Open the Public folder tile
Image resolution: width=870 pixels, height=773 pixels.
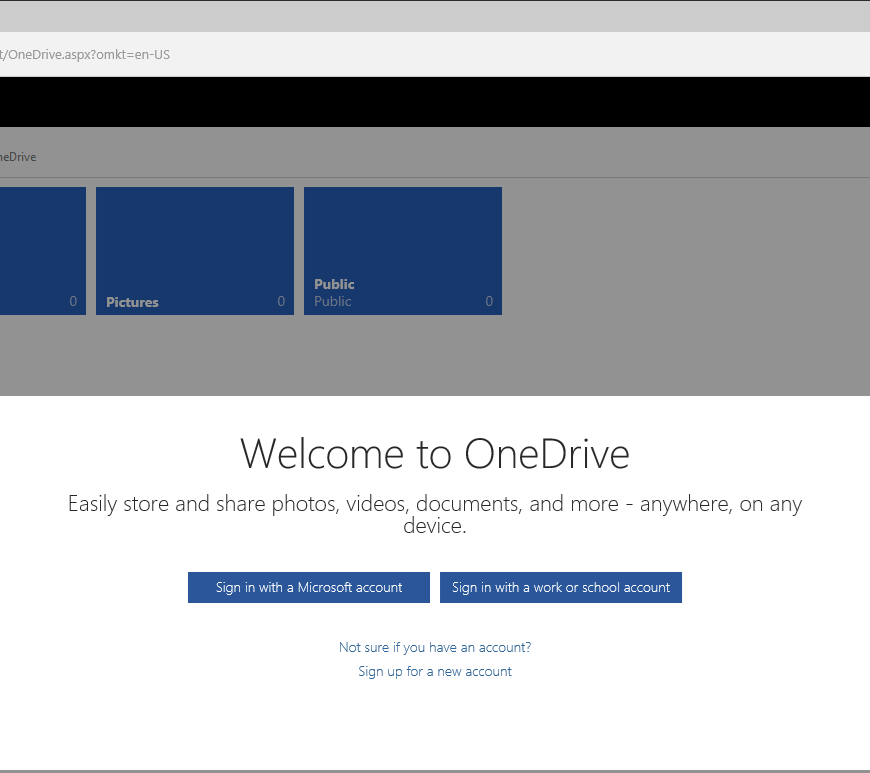(x=403, y=251)
